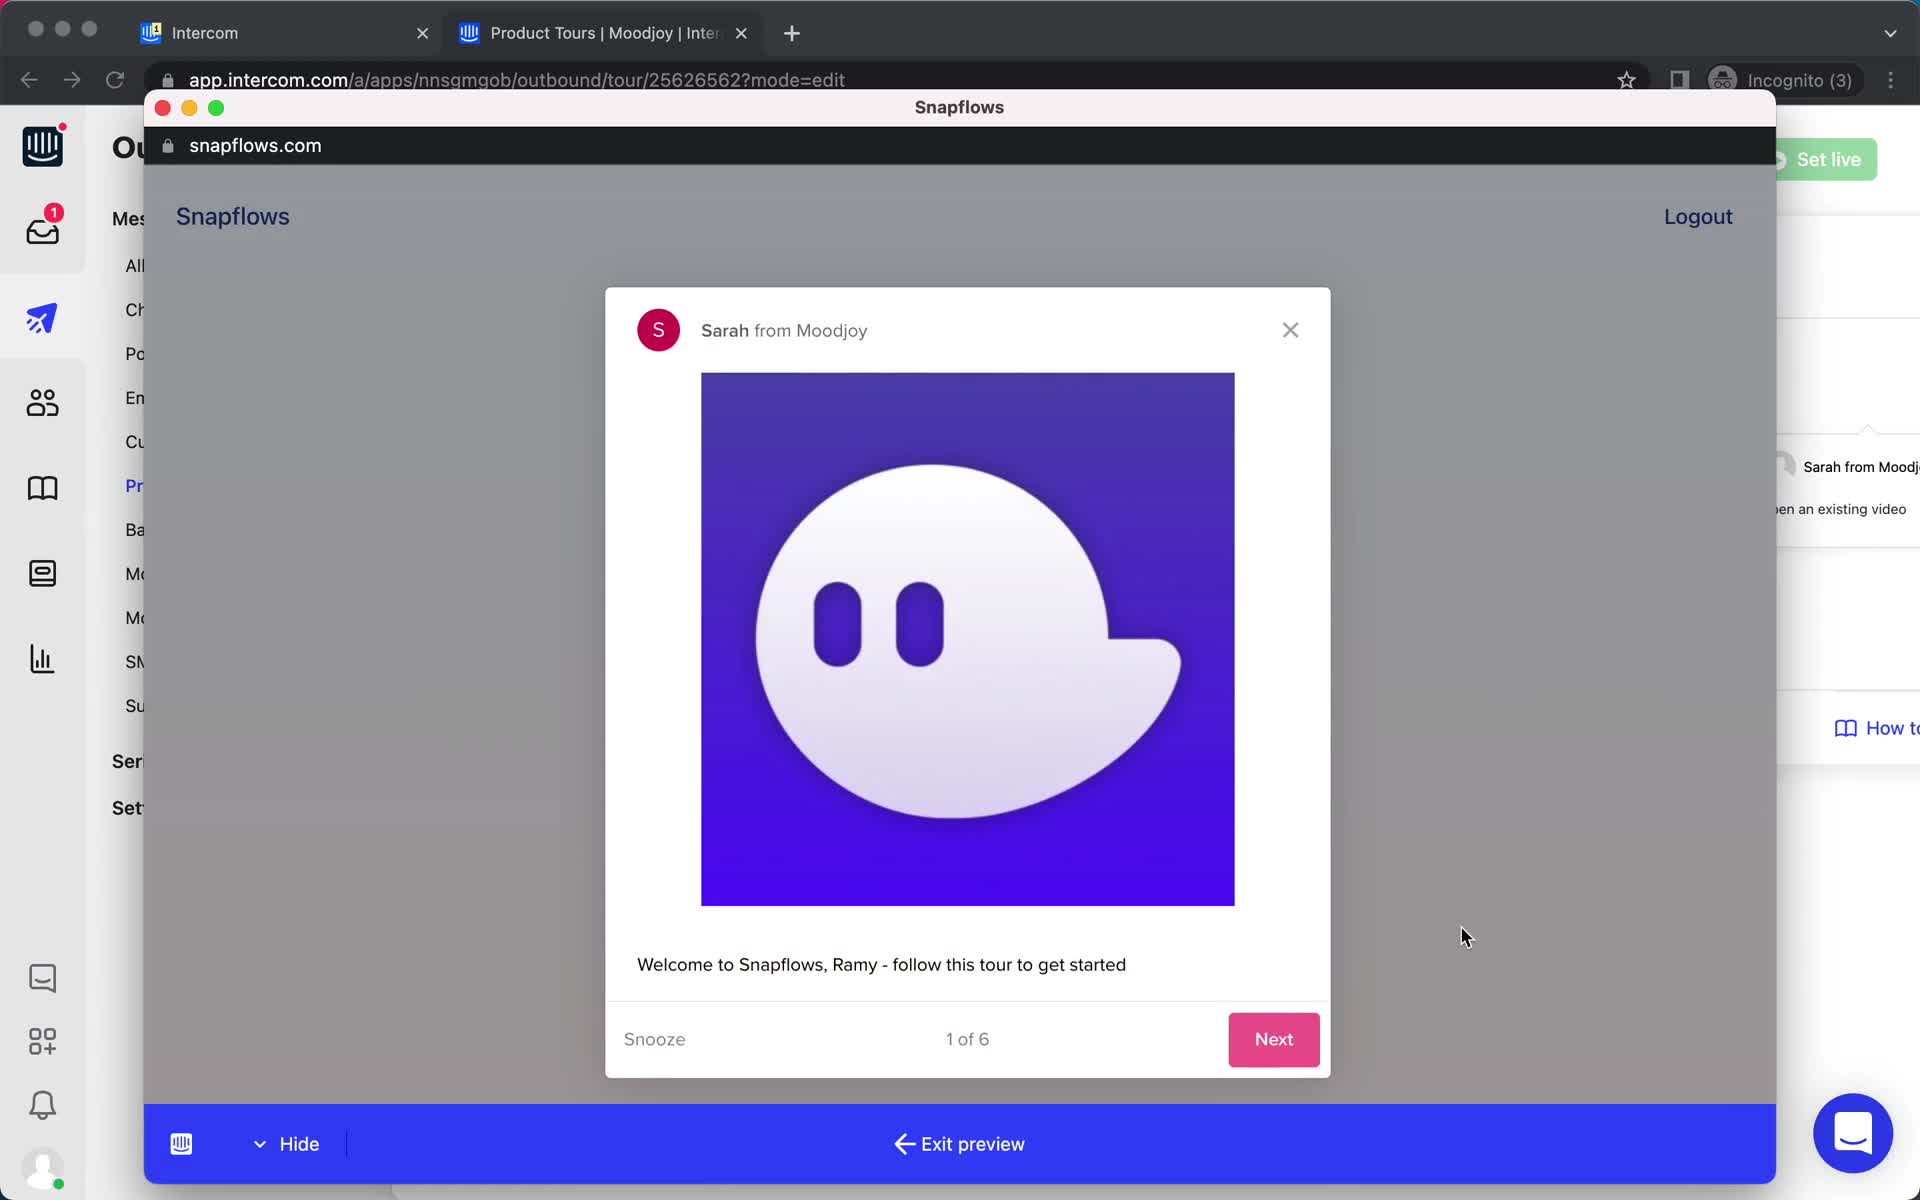Open the Notifications bell icon
Viewport: 1920px width, 1200px height.
click(41, 1103)
